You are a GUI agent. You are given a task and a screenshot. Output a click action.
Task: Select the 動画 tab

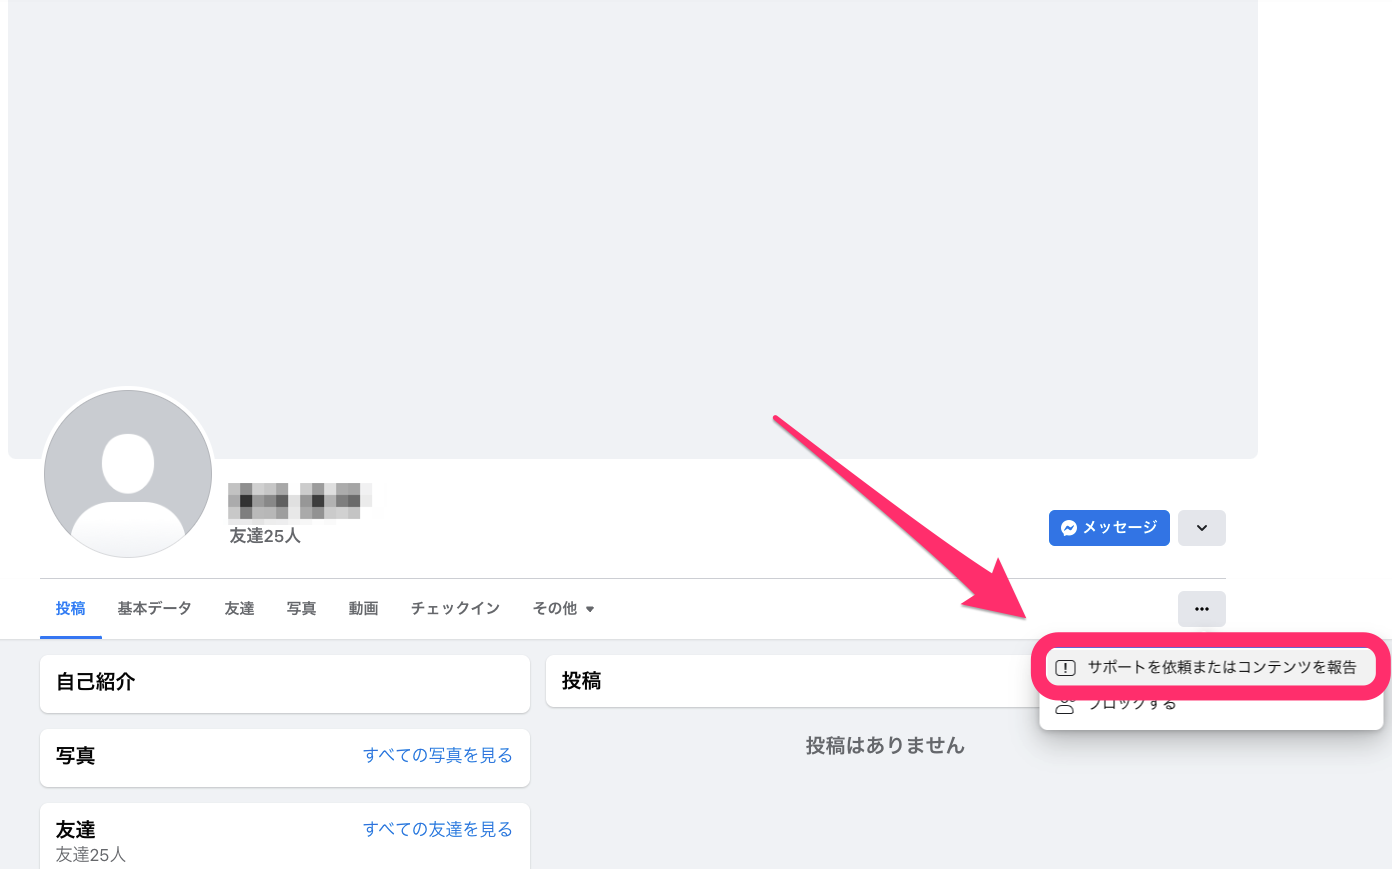[363, 608]
